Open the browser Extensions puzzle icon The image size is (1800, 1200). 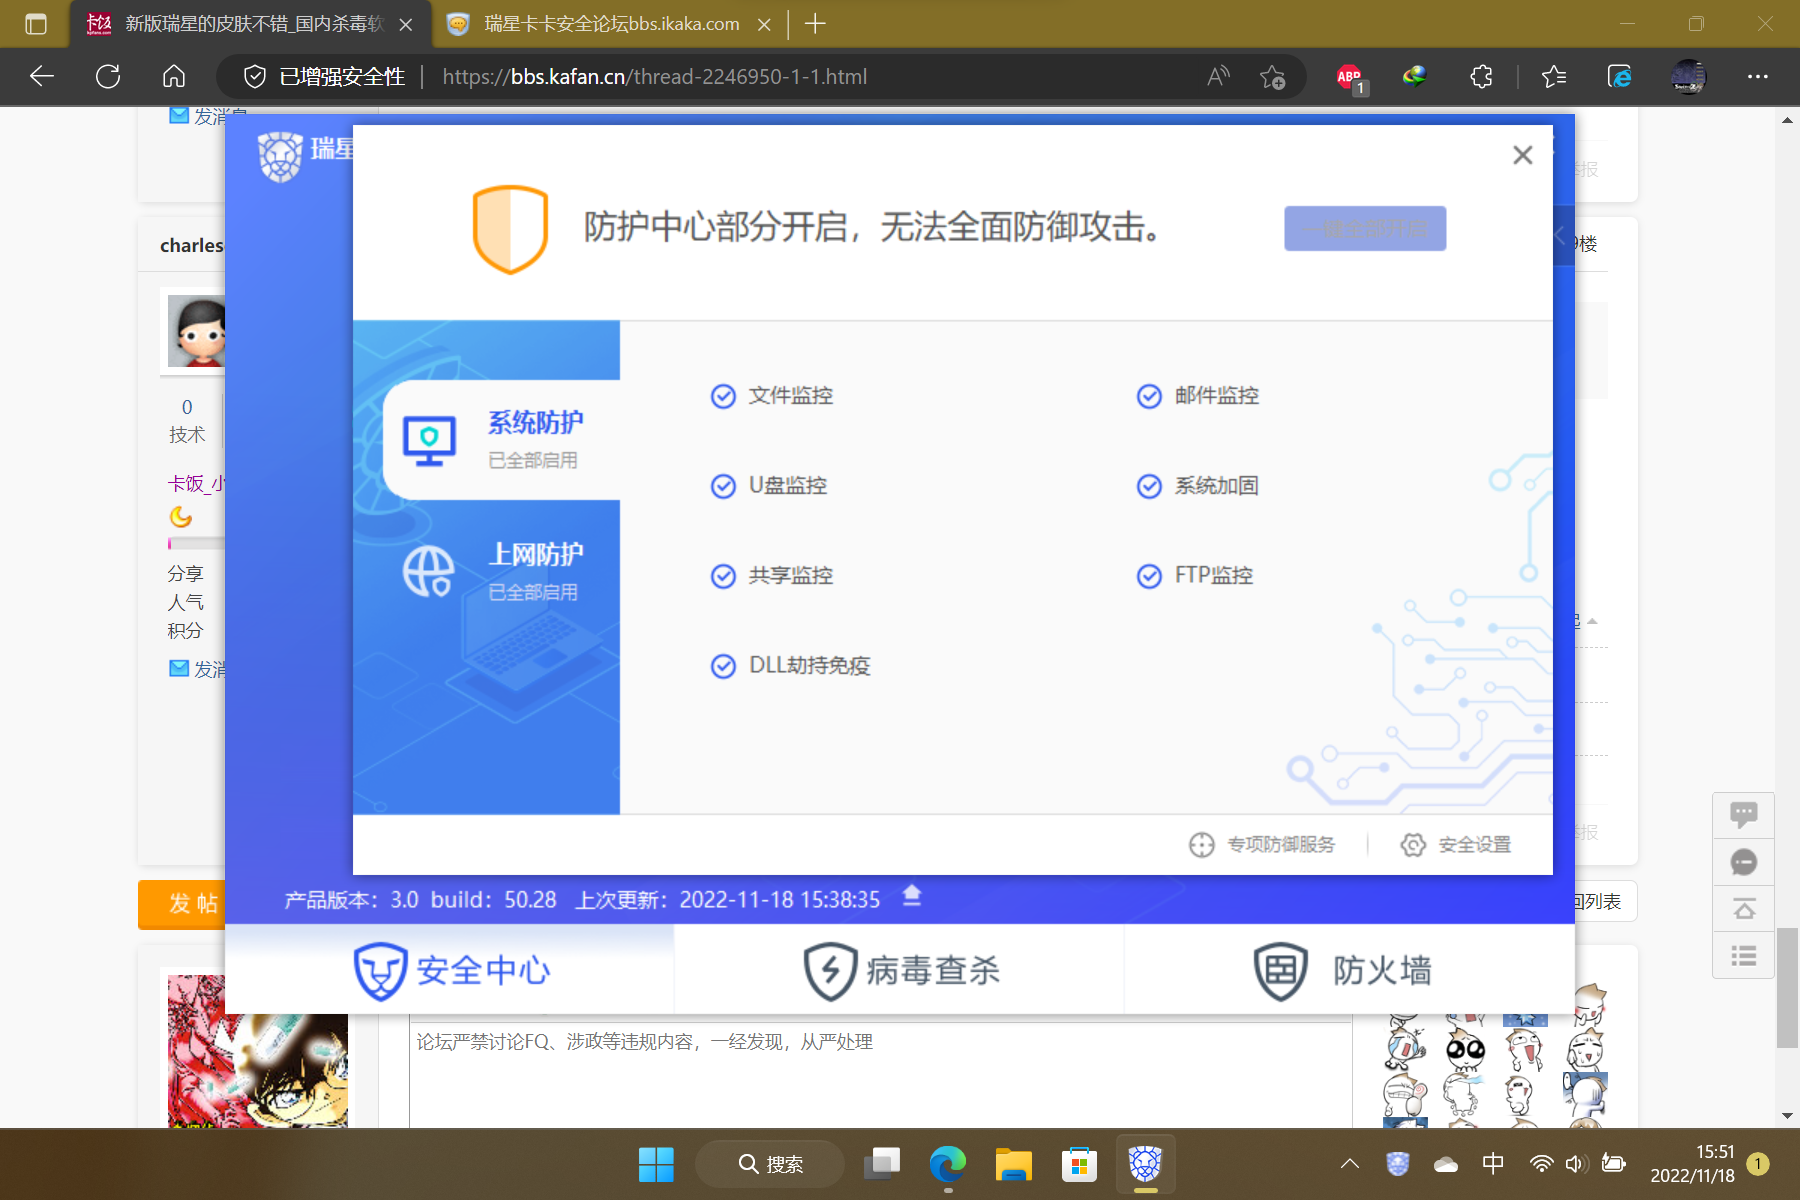pyautogui.click(x=1481, y=77)
